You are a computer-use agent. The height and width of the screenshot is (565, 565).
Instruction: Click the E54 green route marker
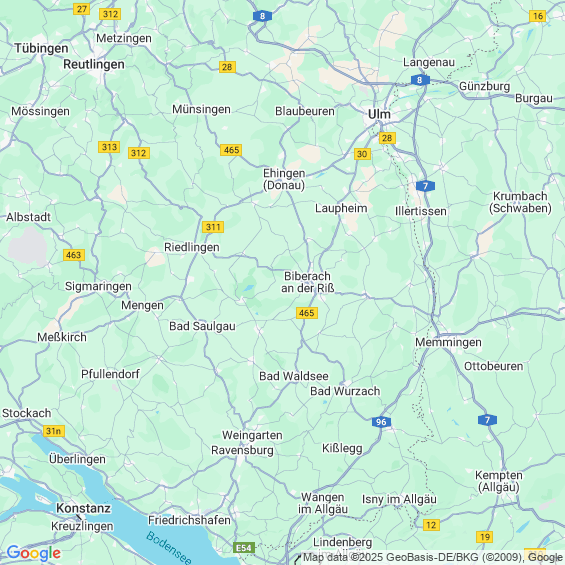point(244,548)
